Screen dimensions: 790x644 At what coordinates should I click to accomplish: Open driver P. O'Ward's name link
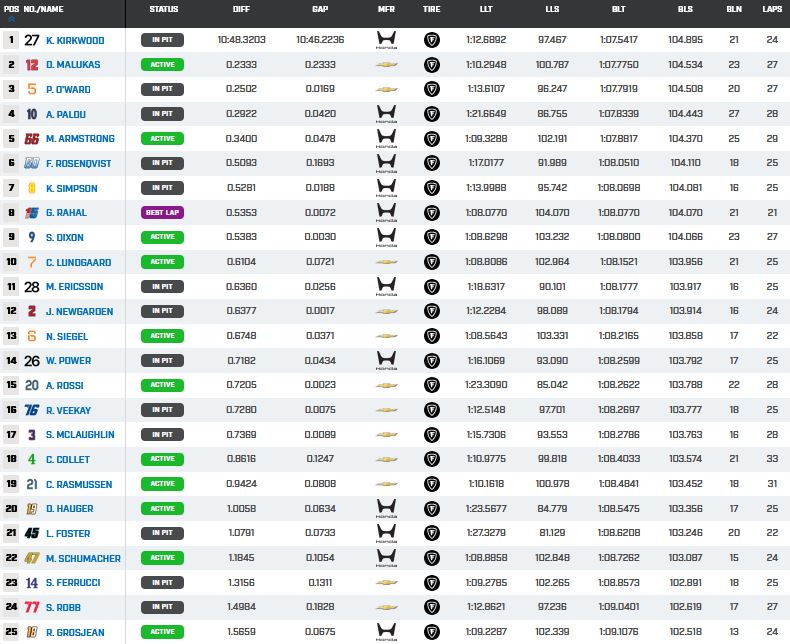[x=68, y=90]
